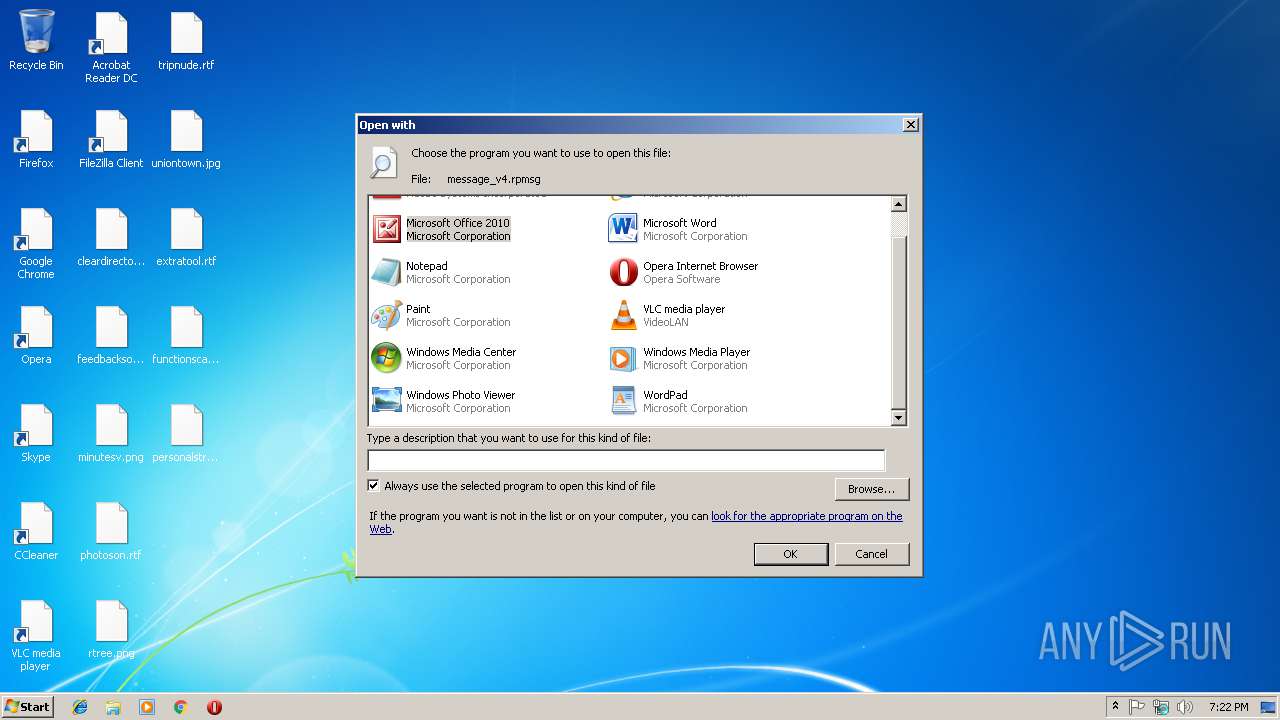
Task: Open Action Center flag tray icon
Action: pos(1137,707)
